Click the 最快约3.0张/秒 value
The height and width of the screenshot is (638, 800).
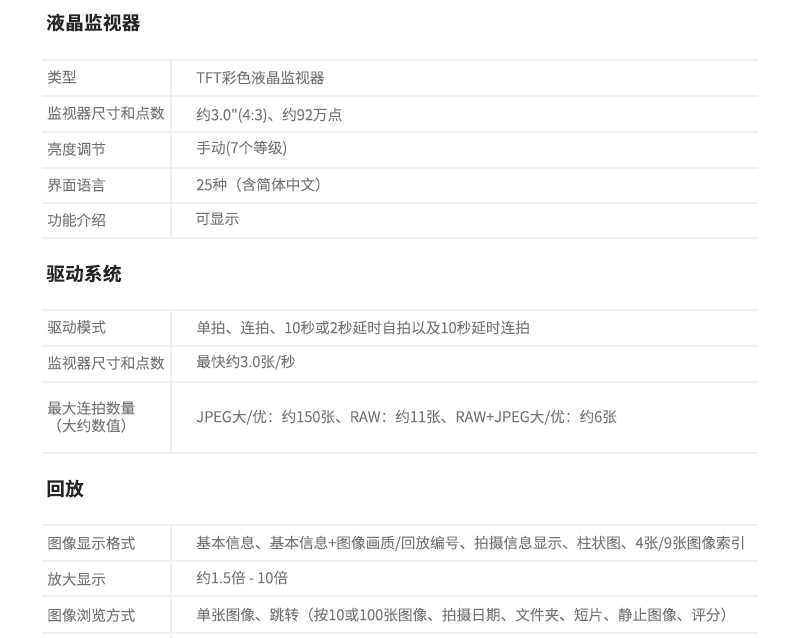click(x=246, y=362)
